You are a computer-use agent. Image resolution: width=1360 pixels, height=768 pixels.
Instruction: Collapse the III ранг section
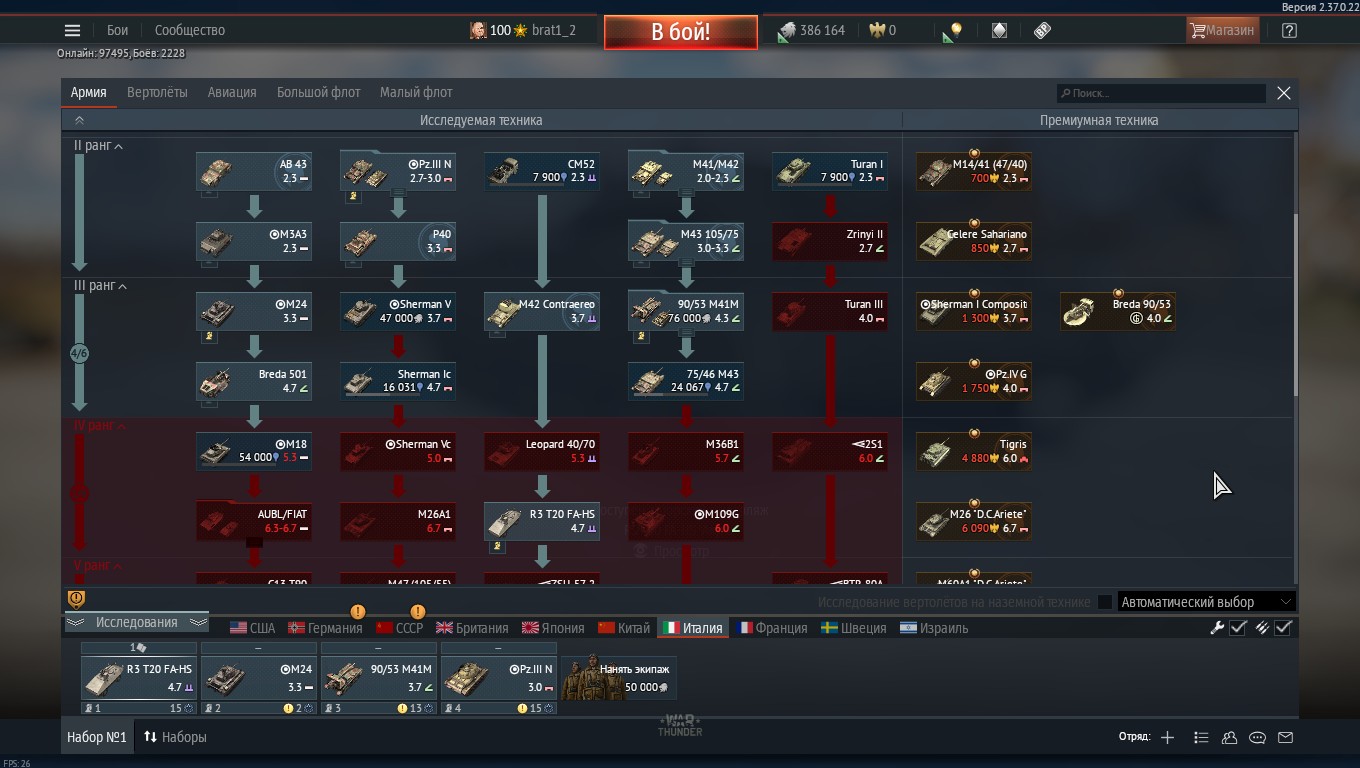pos(100,286)
